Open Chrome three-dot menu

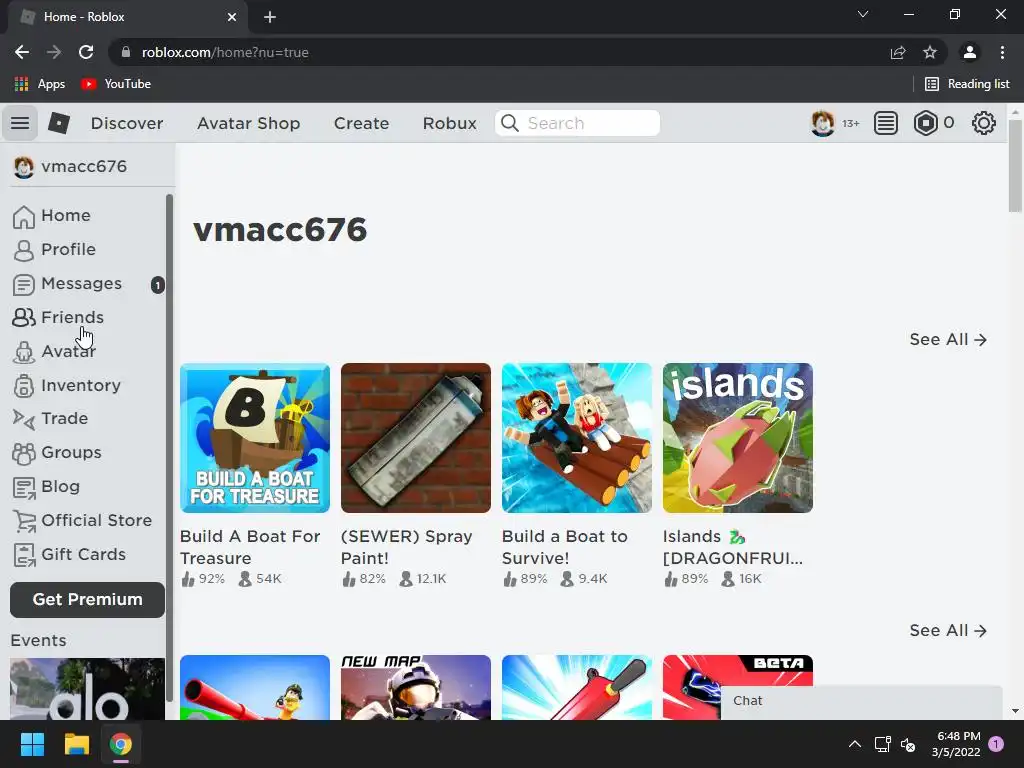[1002, 52]
